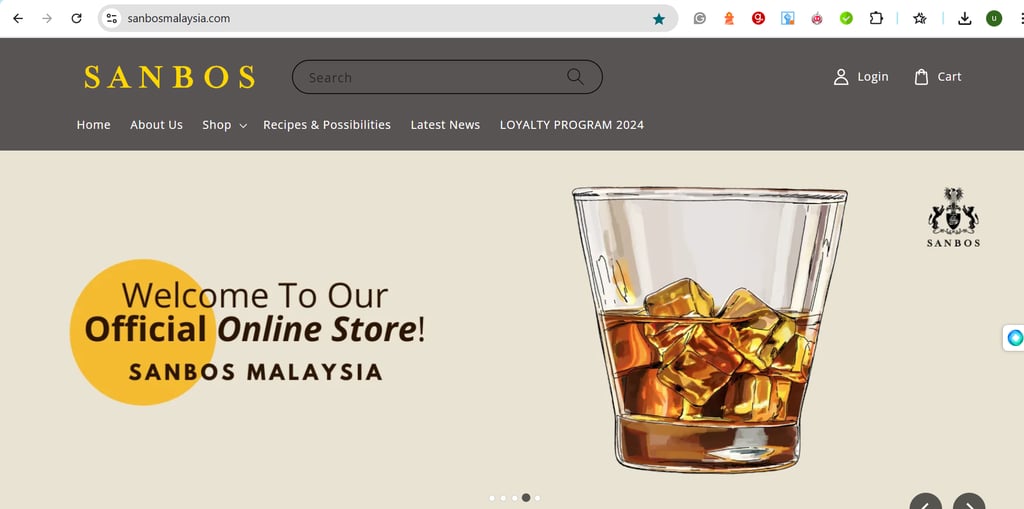The image size is (1024, 509).
Task: Select the last carousel dot
Action: tap(537, 498)
